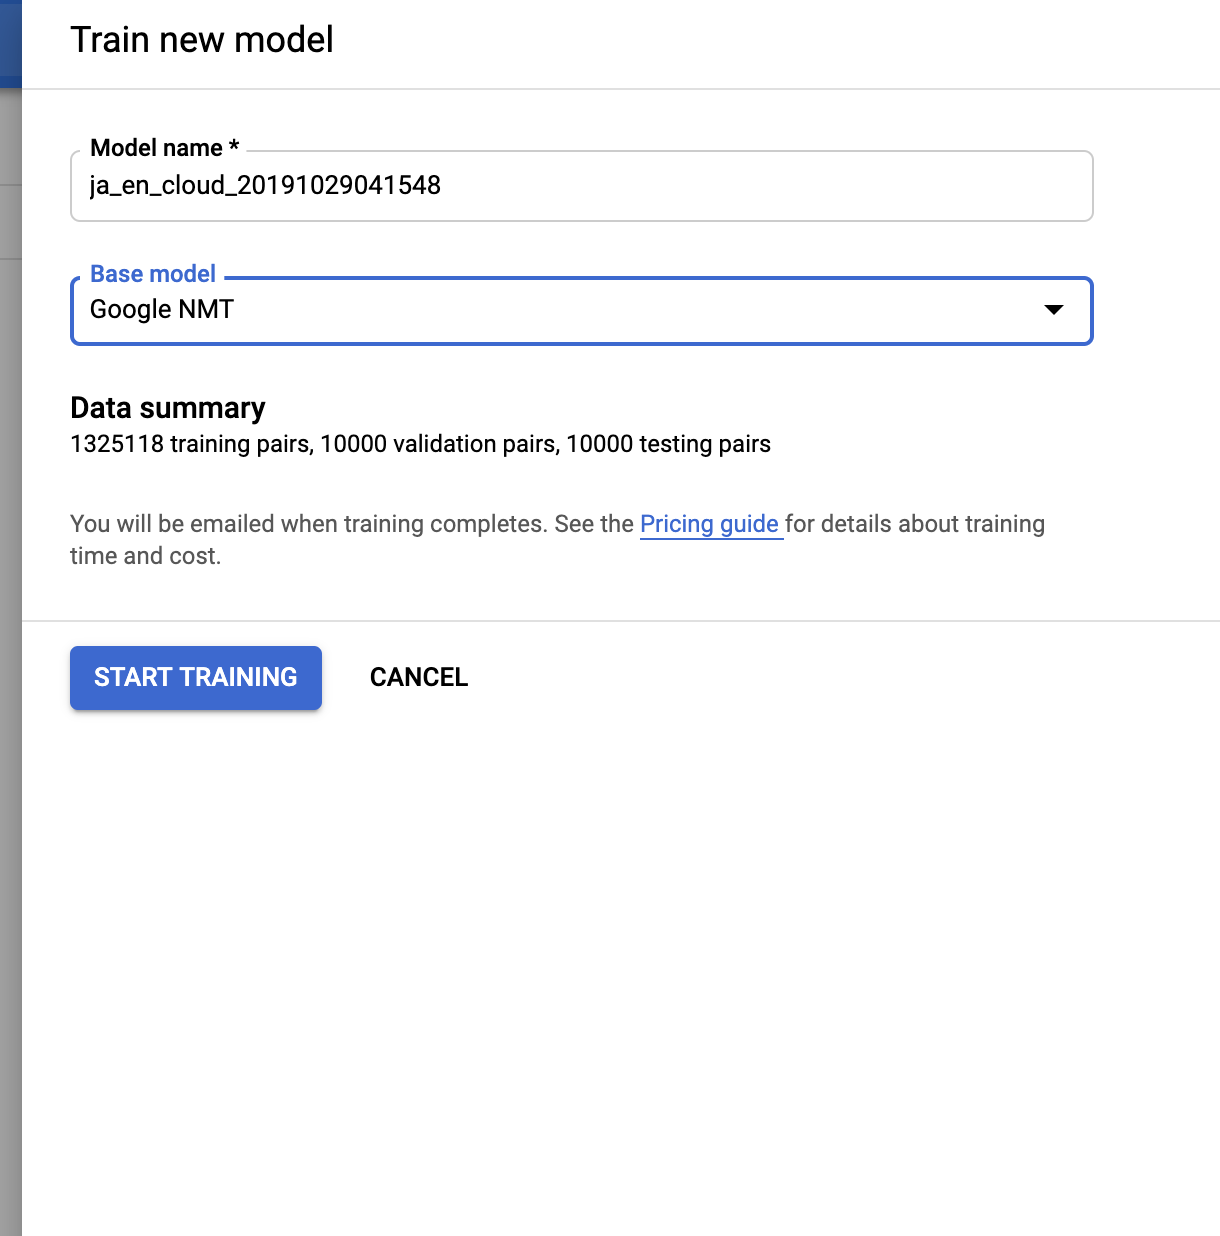Open the Base model dropdown arrow
The image size is (1220, 1236).
(x=1054, y=311)
